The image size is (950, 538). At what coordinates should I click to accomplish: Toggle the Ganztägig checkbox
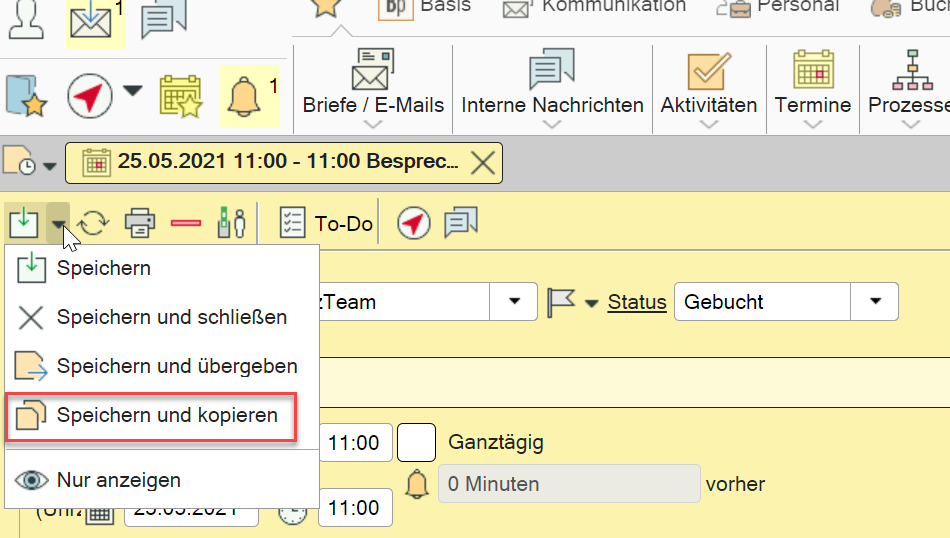coord(416,442)
